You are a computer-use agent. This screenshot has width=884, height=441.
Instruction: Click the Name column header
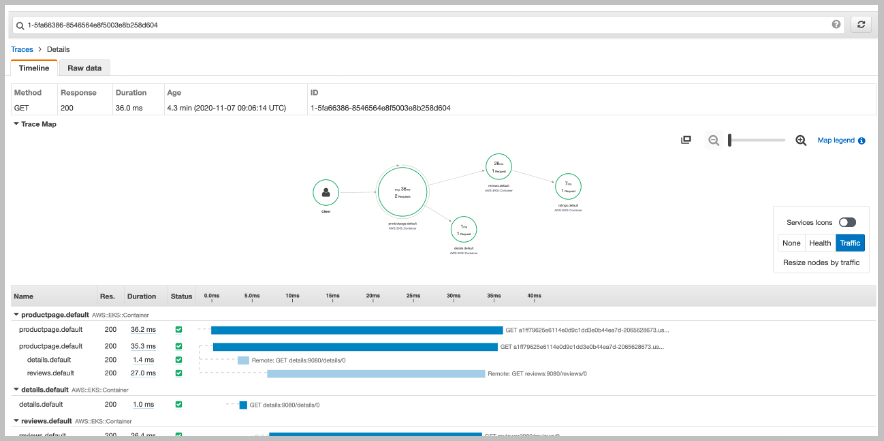click(24, 296)
